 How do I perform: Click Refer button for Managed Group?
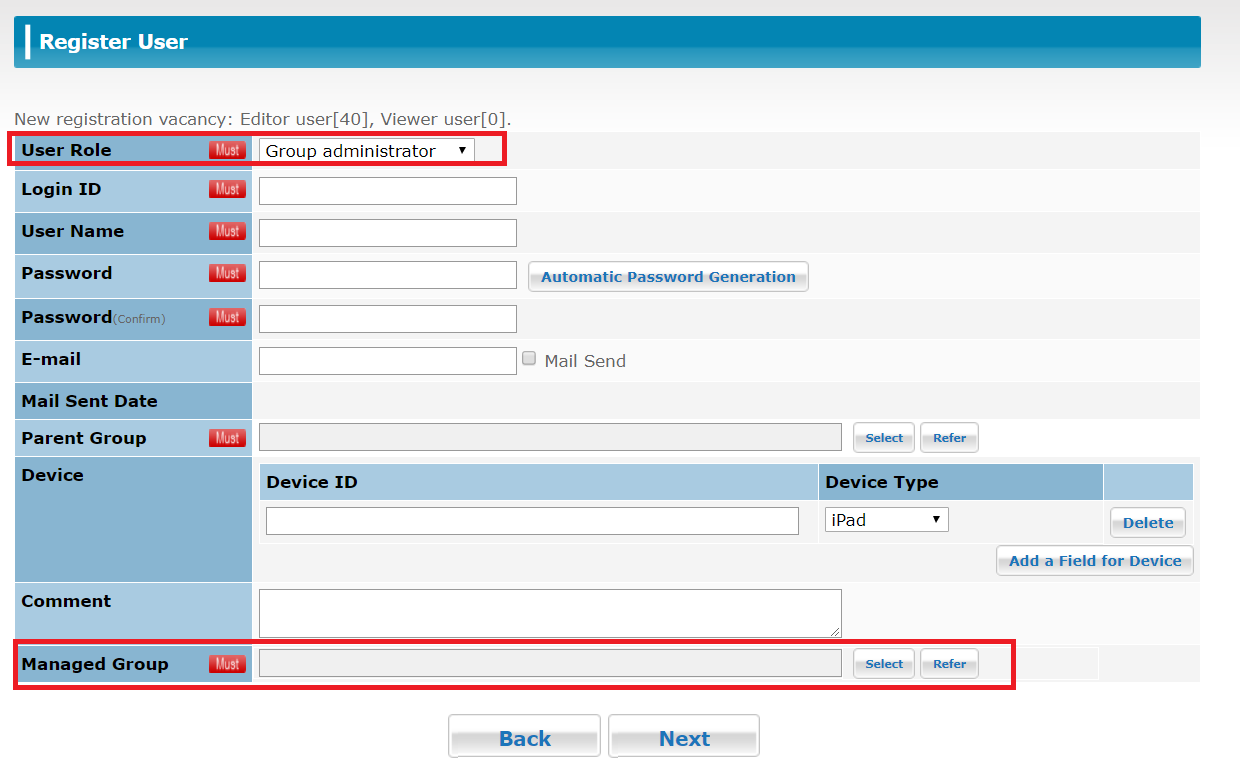(949, 664)
